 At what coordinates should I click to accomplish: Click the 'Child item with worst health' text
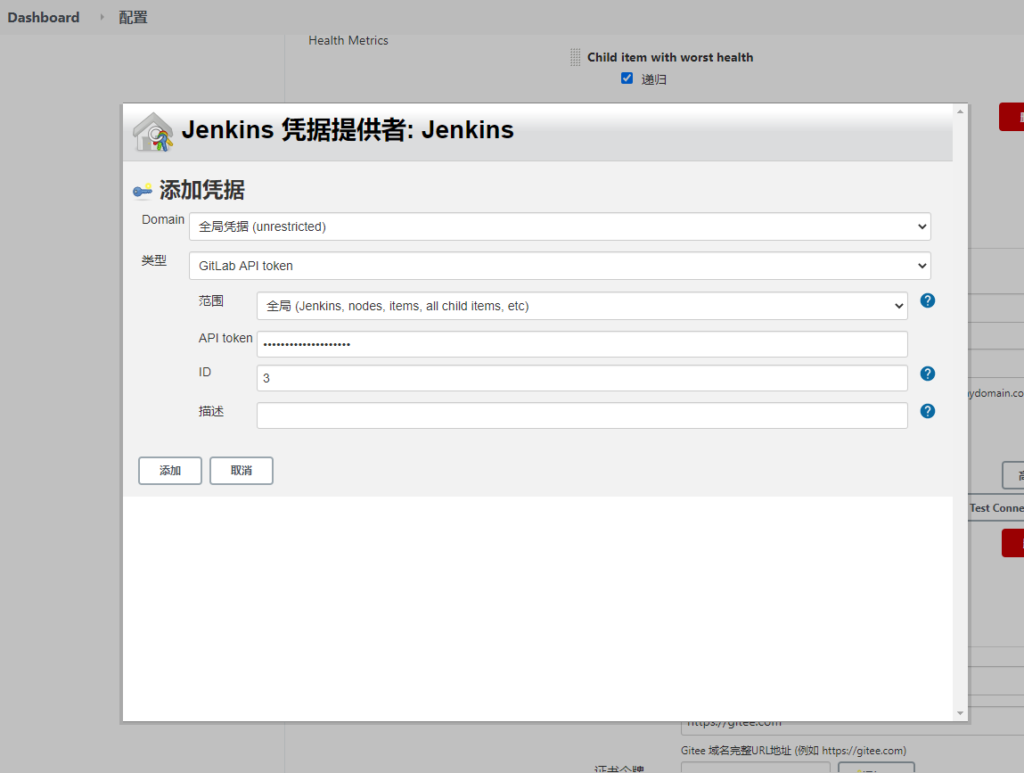point(670,57)
